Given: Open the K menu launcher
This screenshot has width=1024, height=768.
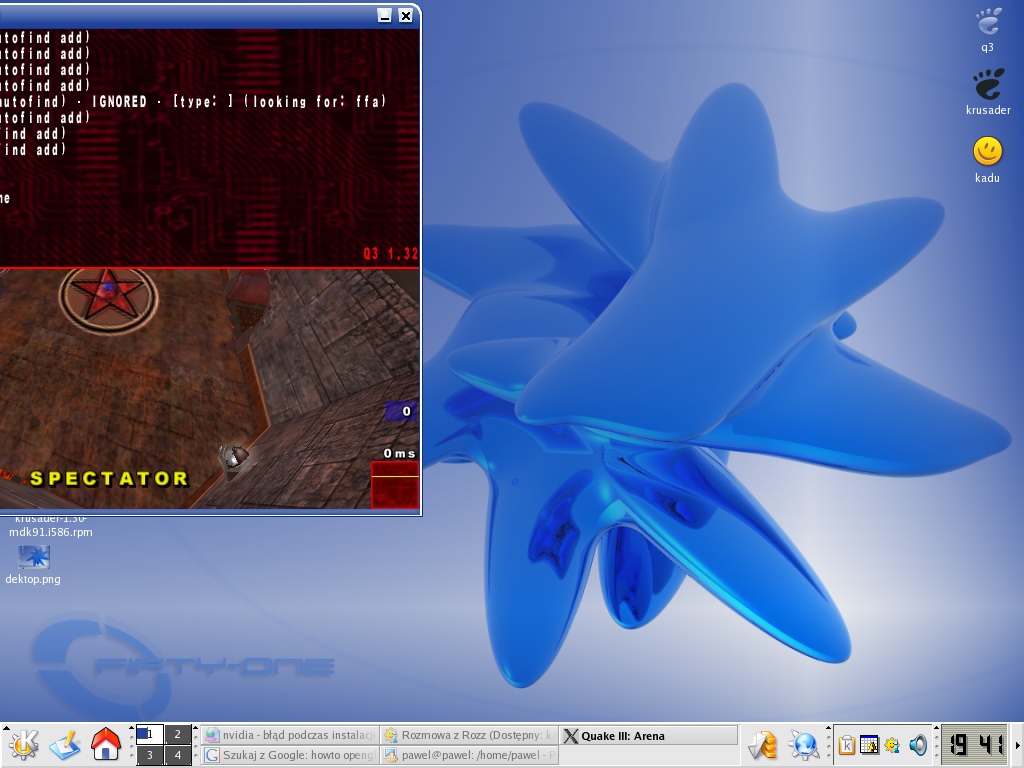Looking at the screenshot, I should click(24, 744).
